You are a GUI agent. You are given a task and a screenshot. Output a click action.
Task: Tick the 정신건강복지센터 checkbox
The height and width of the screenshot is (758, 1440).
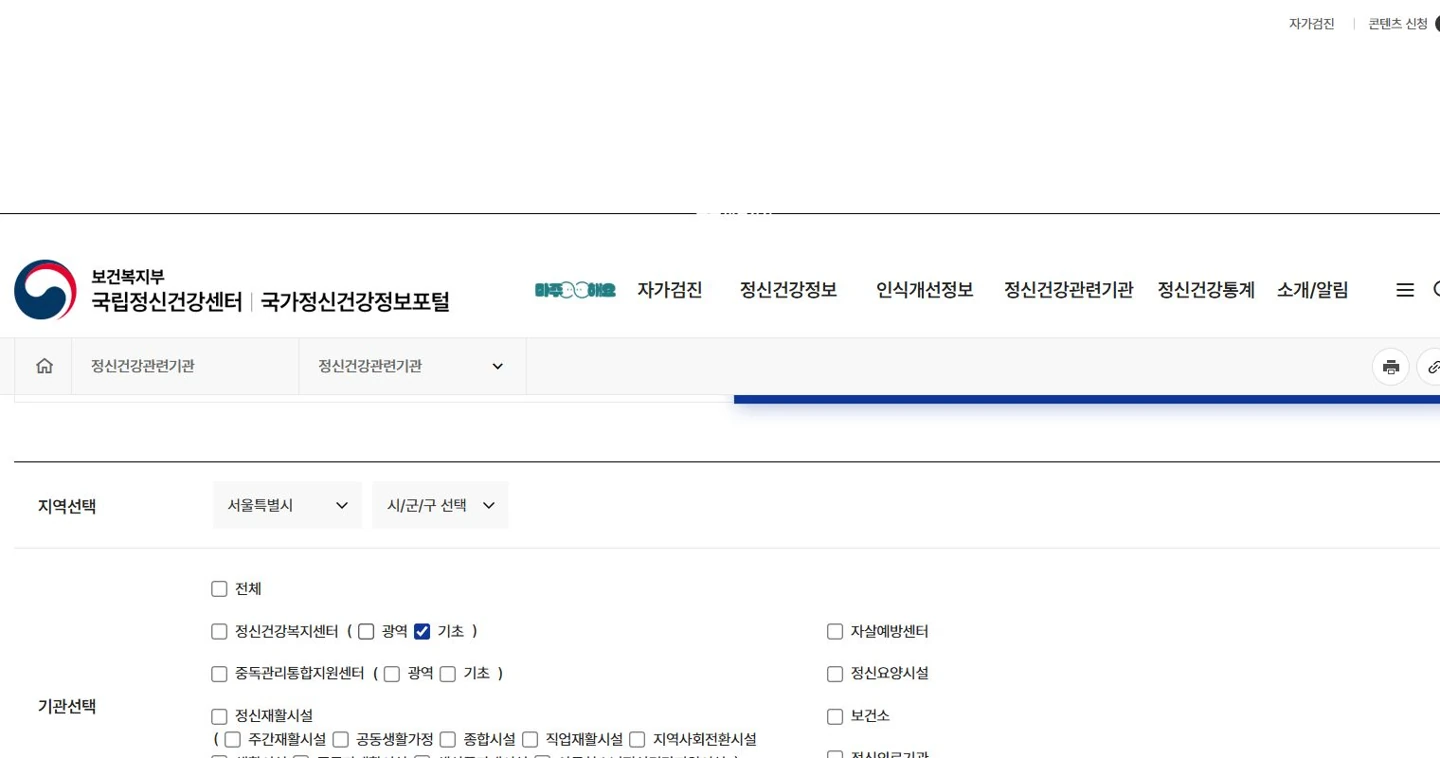point(219,631)
